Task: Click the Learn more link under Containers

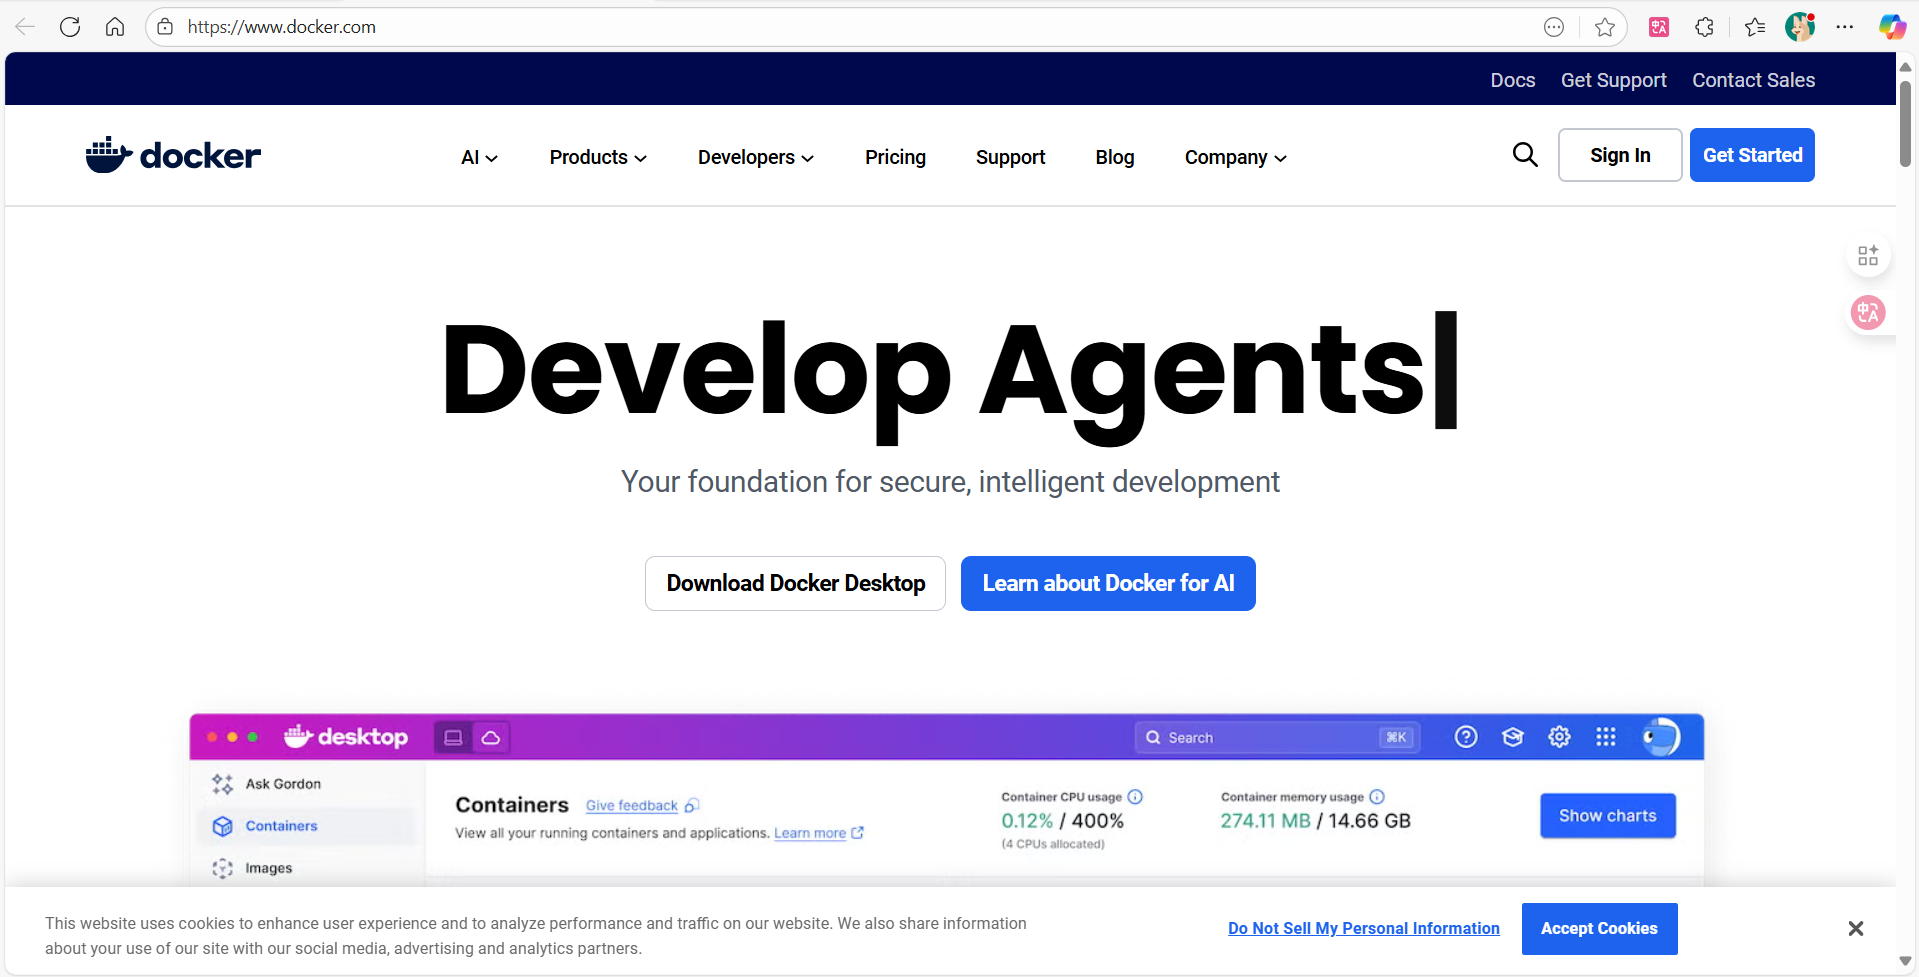Action: click(x=810, y=833)
